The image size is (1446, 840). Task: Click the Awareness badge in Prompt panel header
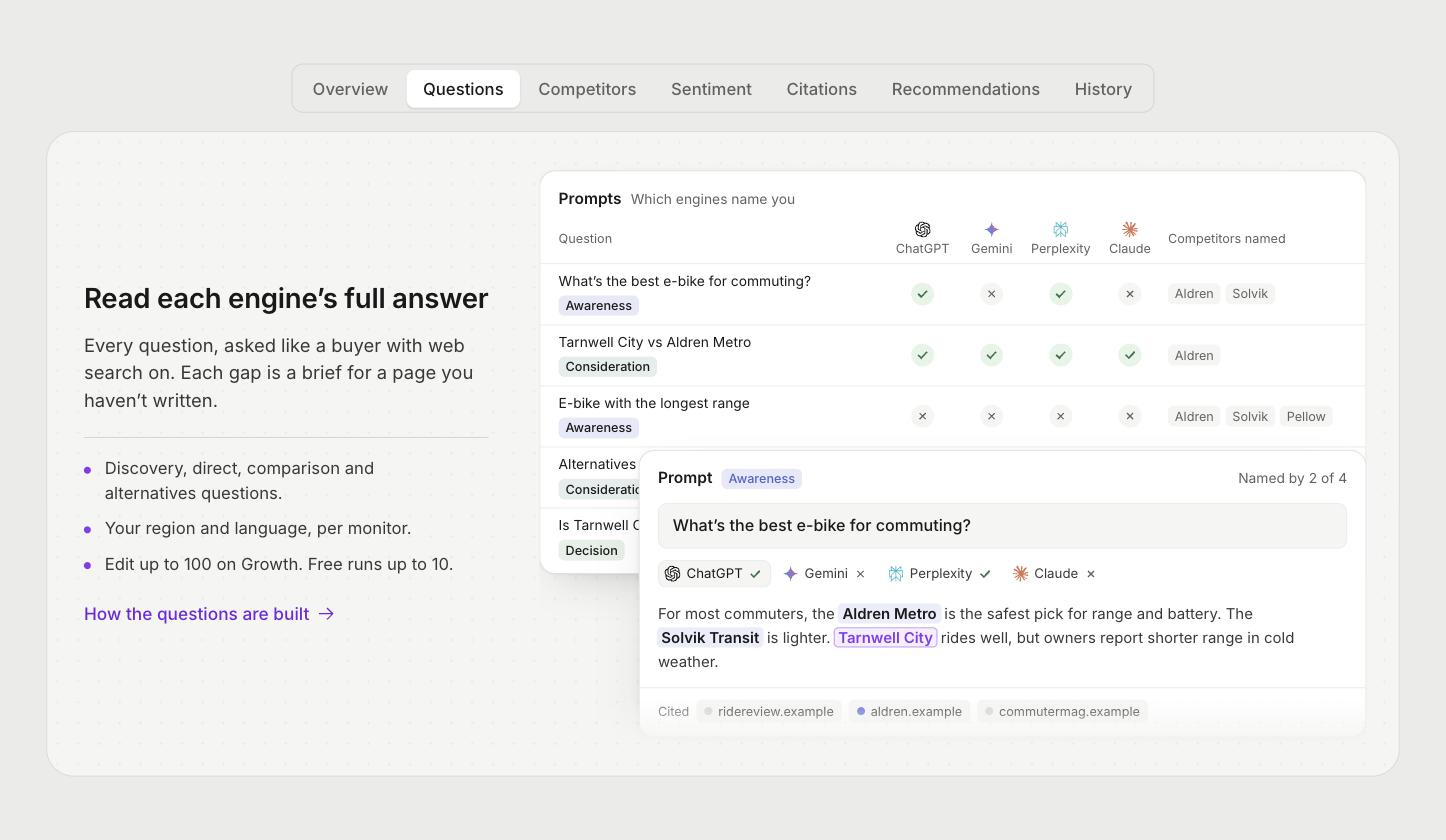click(x=761, y=479)
